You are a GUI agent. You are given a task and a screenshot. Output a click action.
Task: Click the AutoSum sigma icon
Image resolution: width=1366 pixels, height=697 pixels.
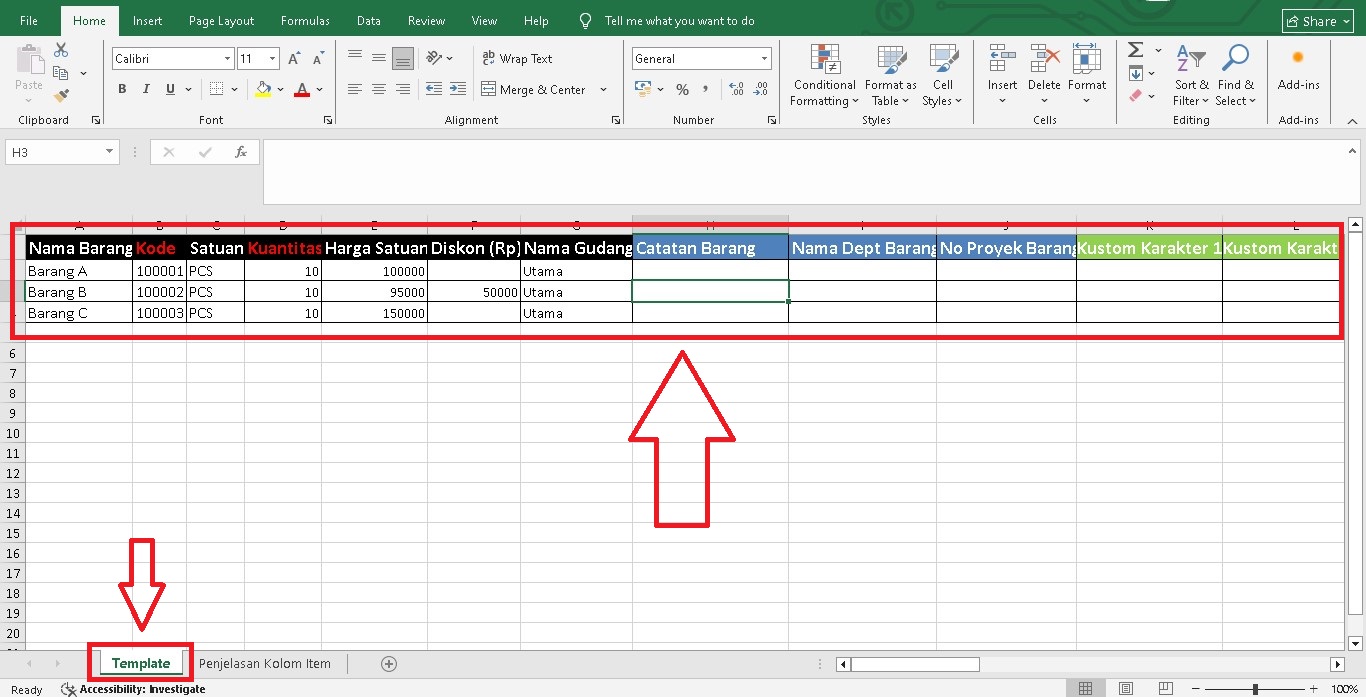click(x=1135, y=50)
